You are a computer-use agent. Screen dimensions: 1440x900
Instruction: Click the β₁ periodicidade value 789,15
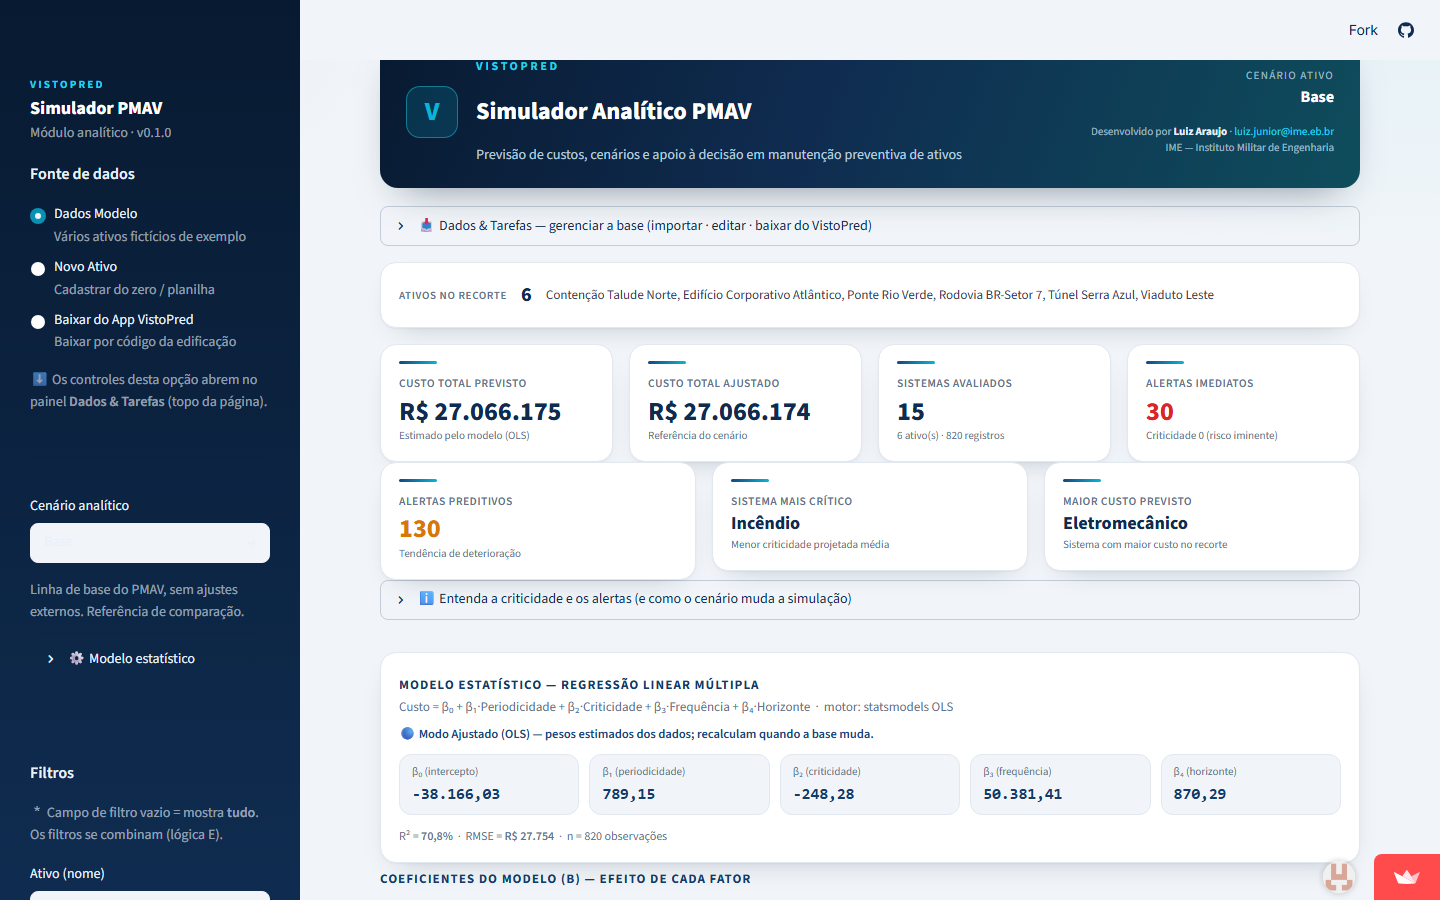pos(629,794)
